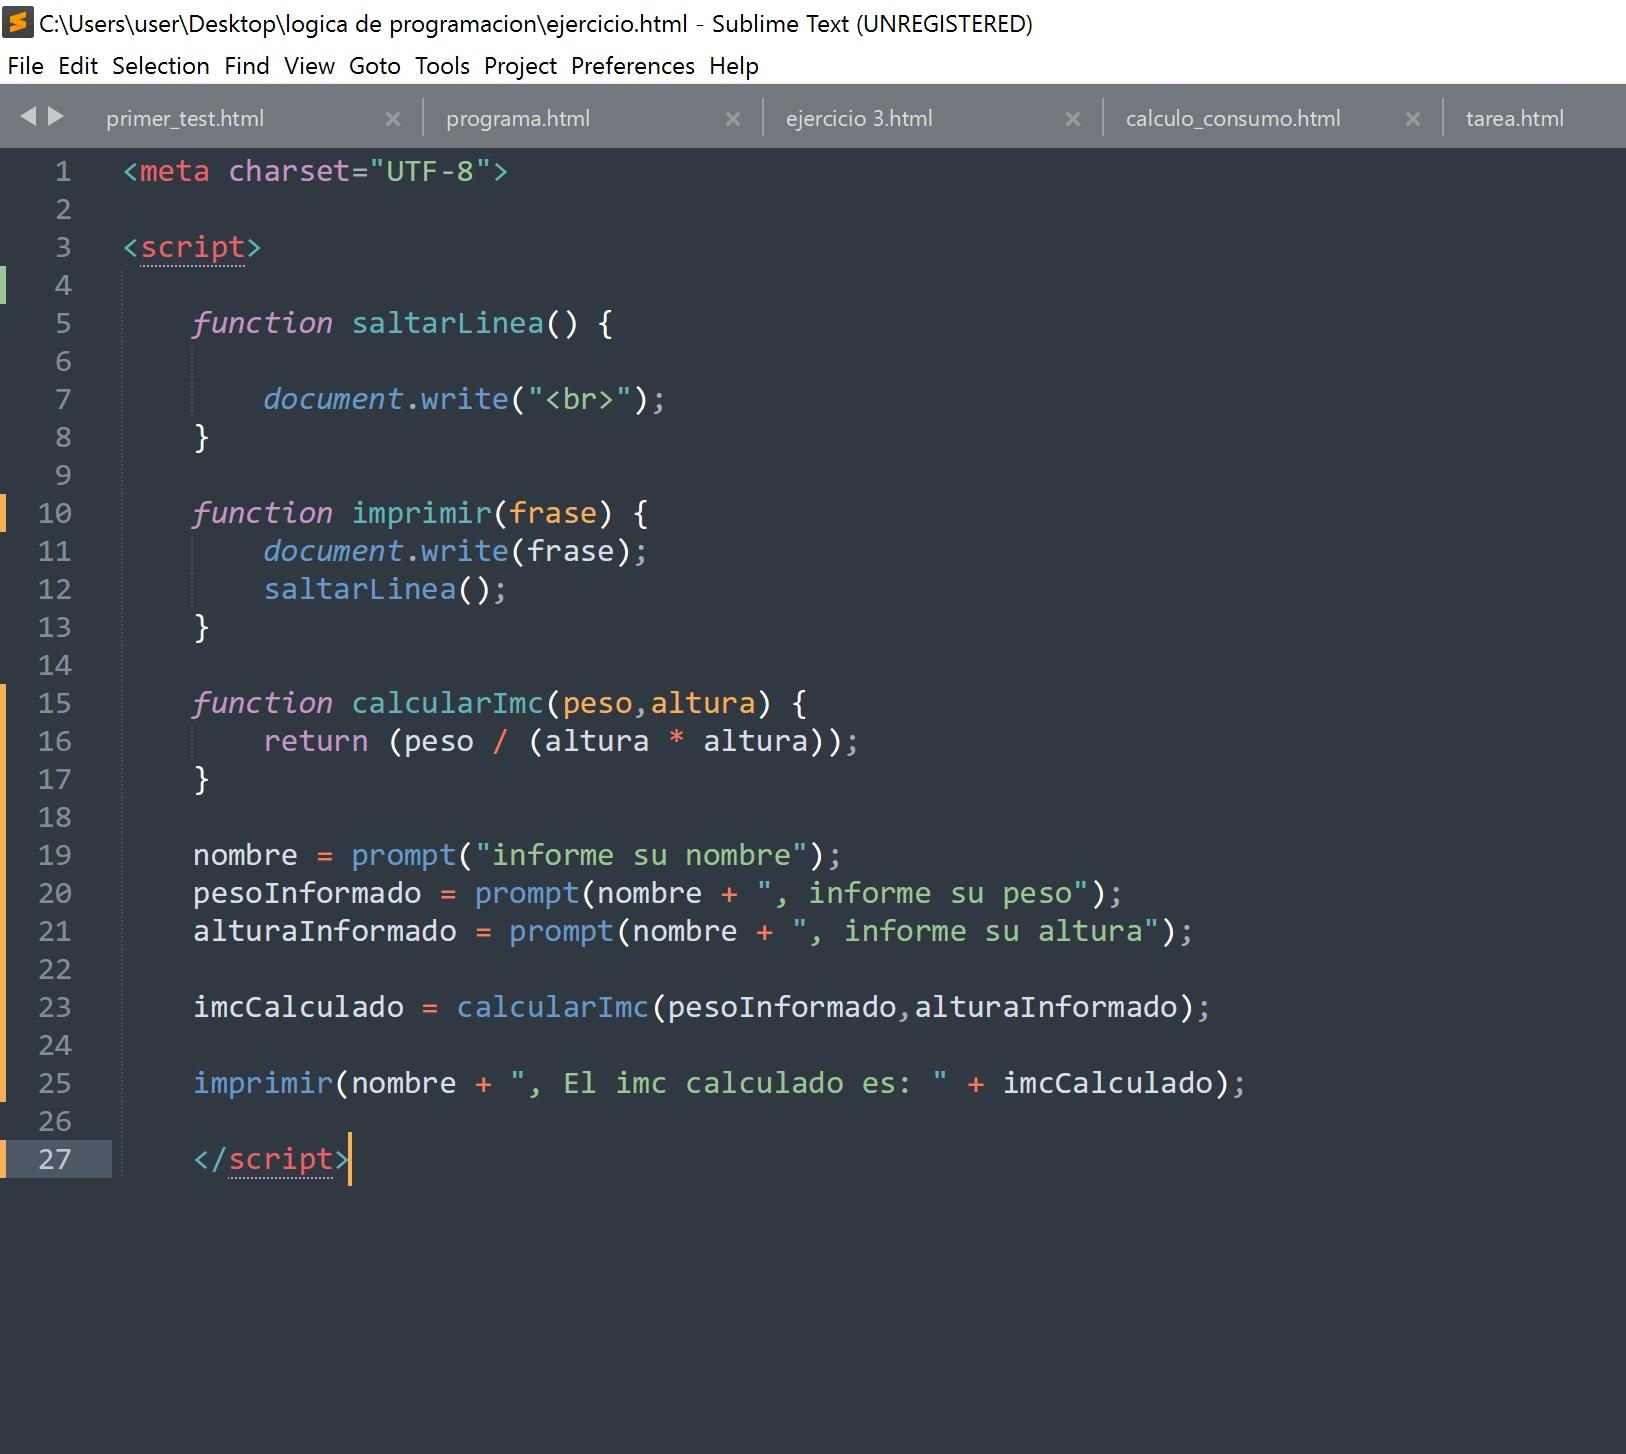
Task: Click the previous tab arrow
Action: [28, 117]
